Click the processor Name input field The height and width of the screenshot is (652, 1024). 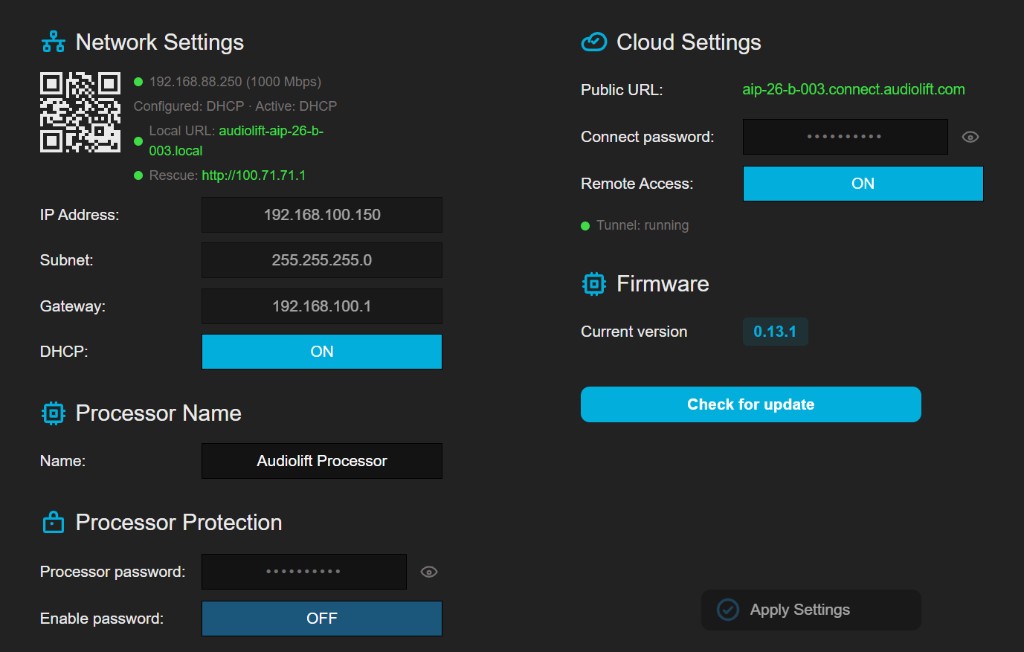pos(322,461)
